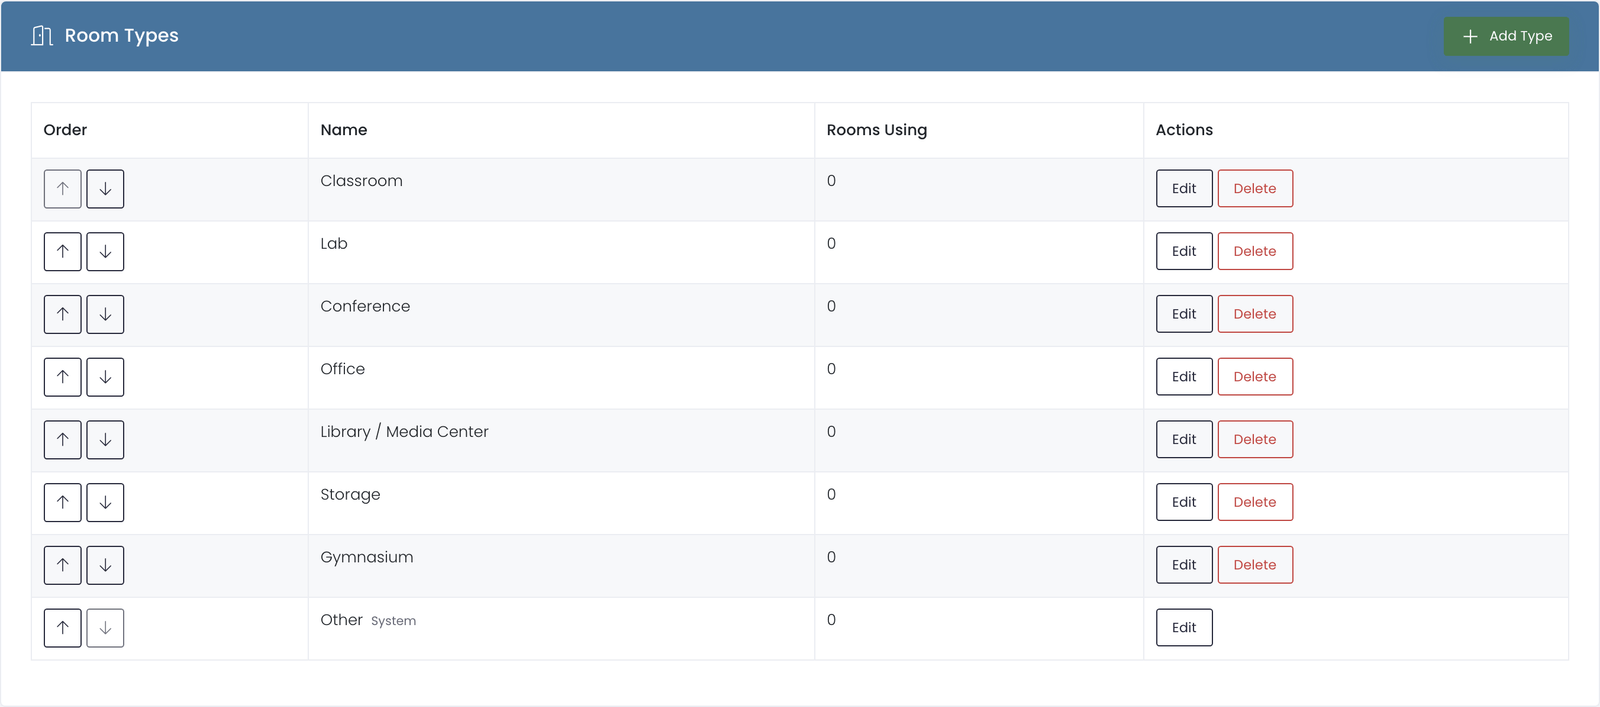Edit the Classroom room type
This screenshot has height=707, width=1600.
click(1184, 189)
